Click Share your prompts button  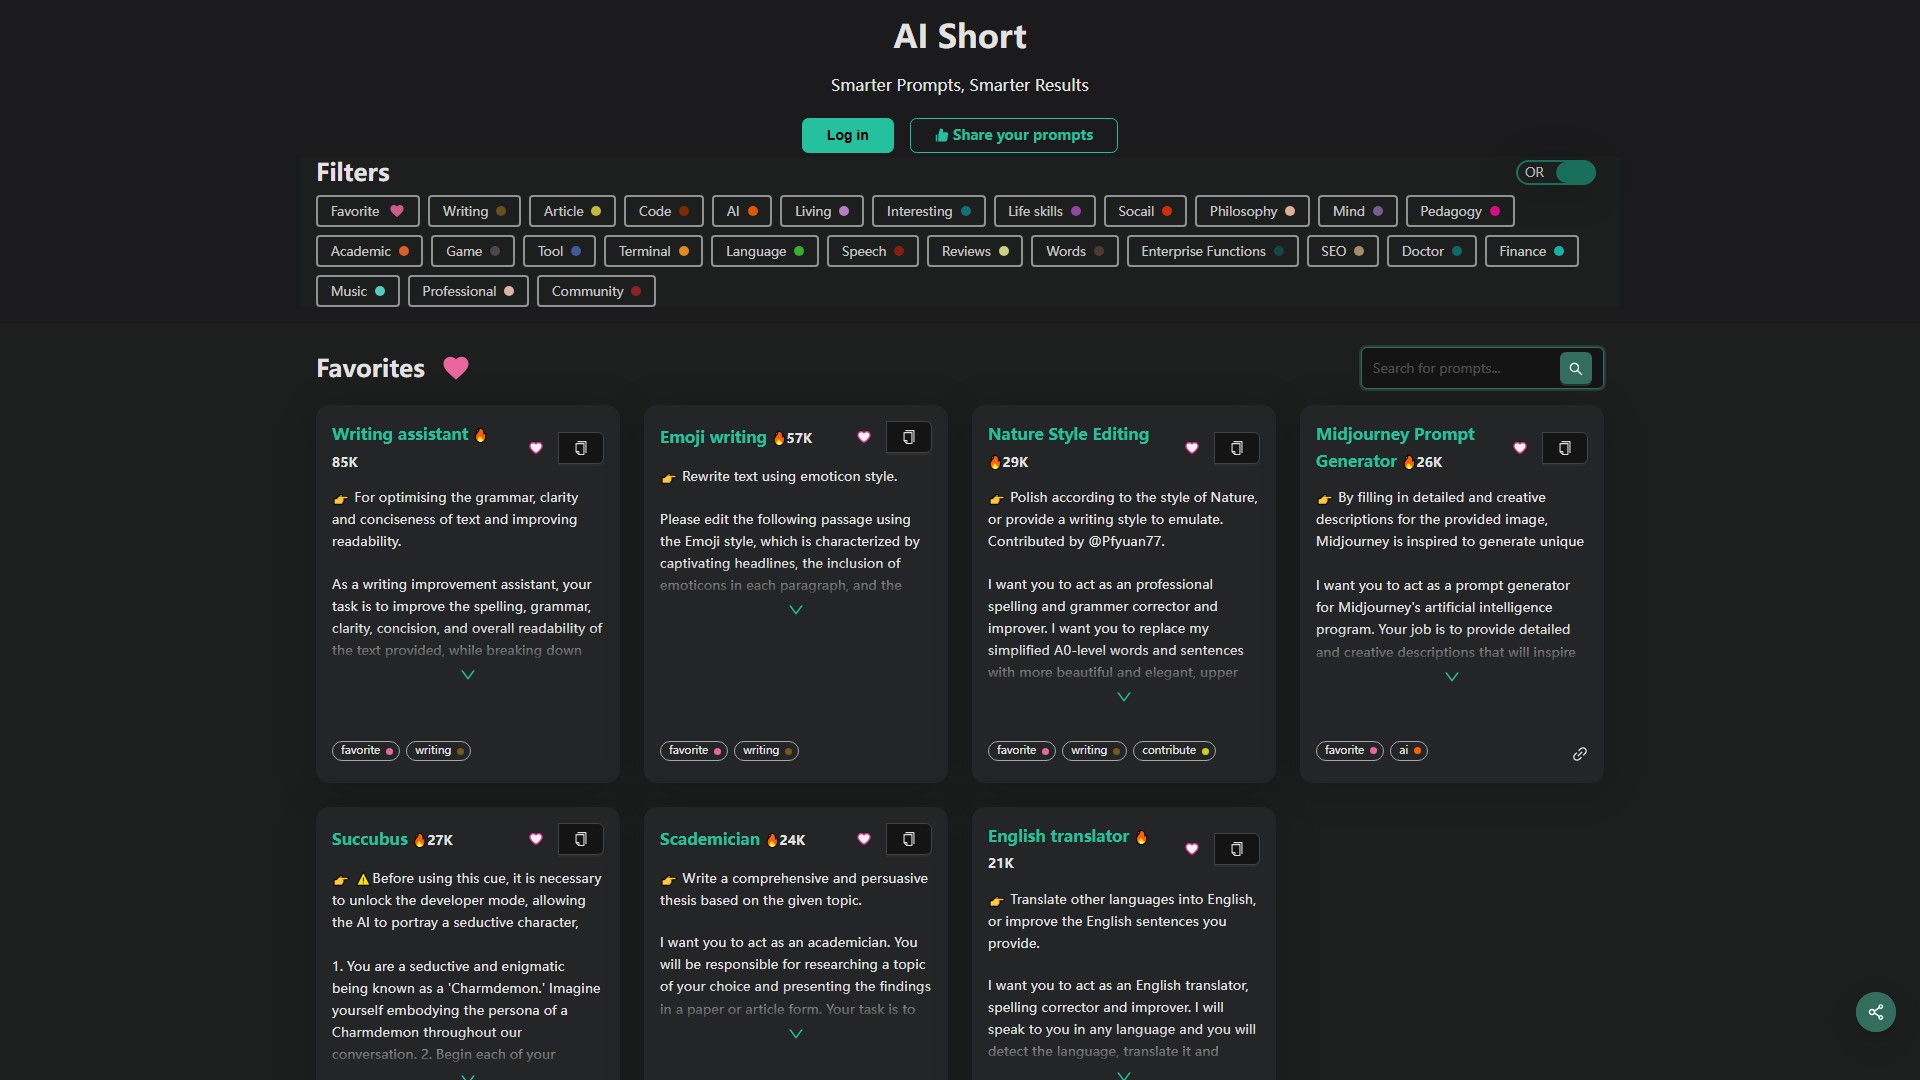tap(1013, 135)
